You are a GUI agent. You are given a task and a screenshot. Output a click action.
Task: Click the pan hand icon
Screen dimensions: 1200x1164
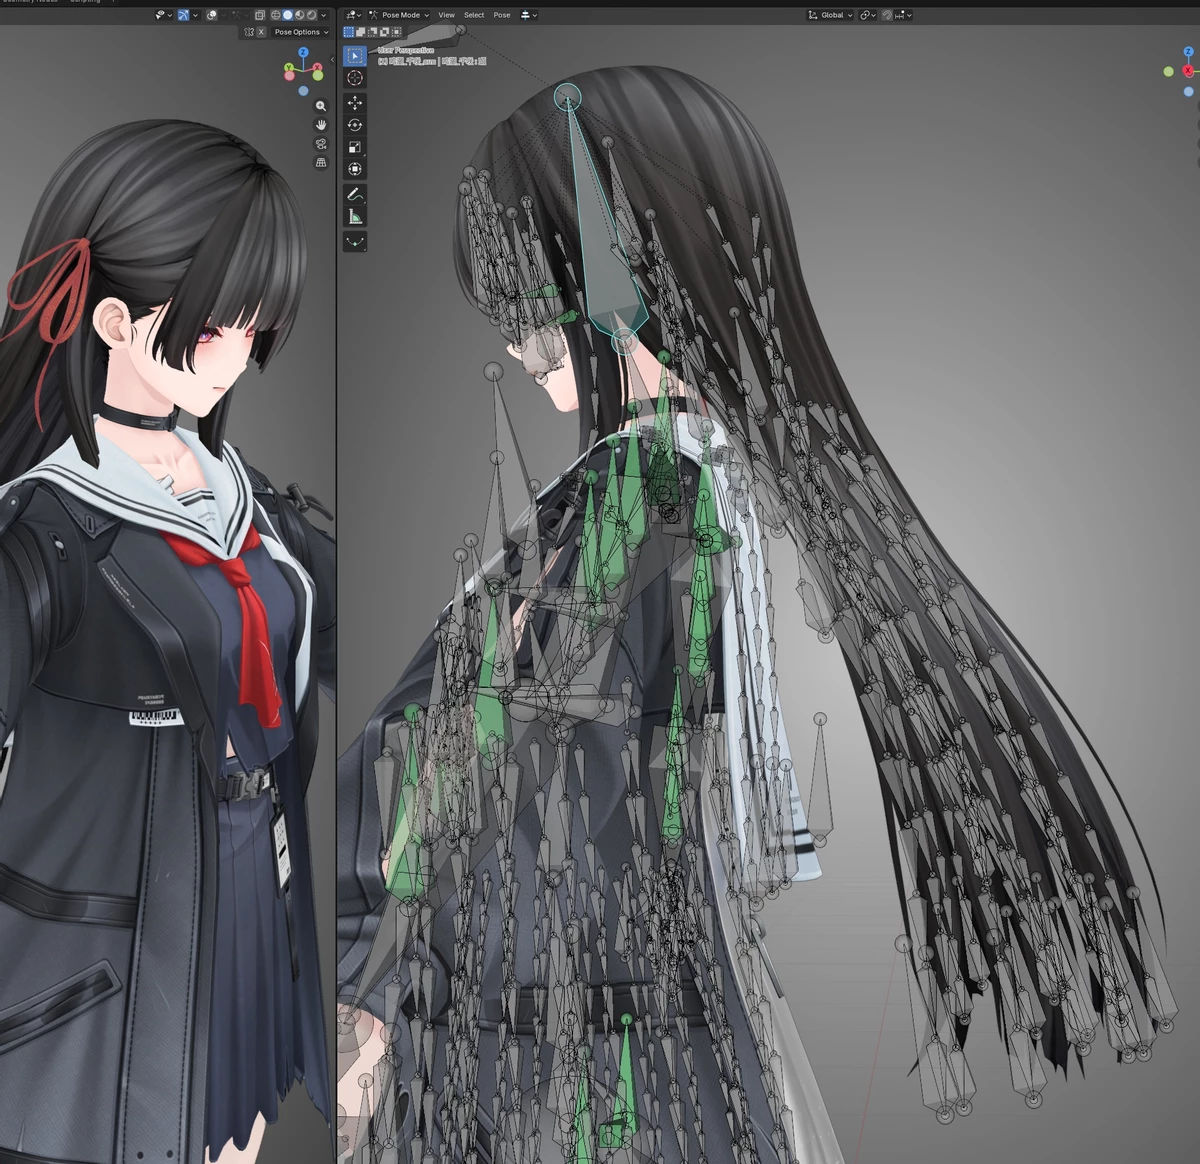321,125
